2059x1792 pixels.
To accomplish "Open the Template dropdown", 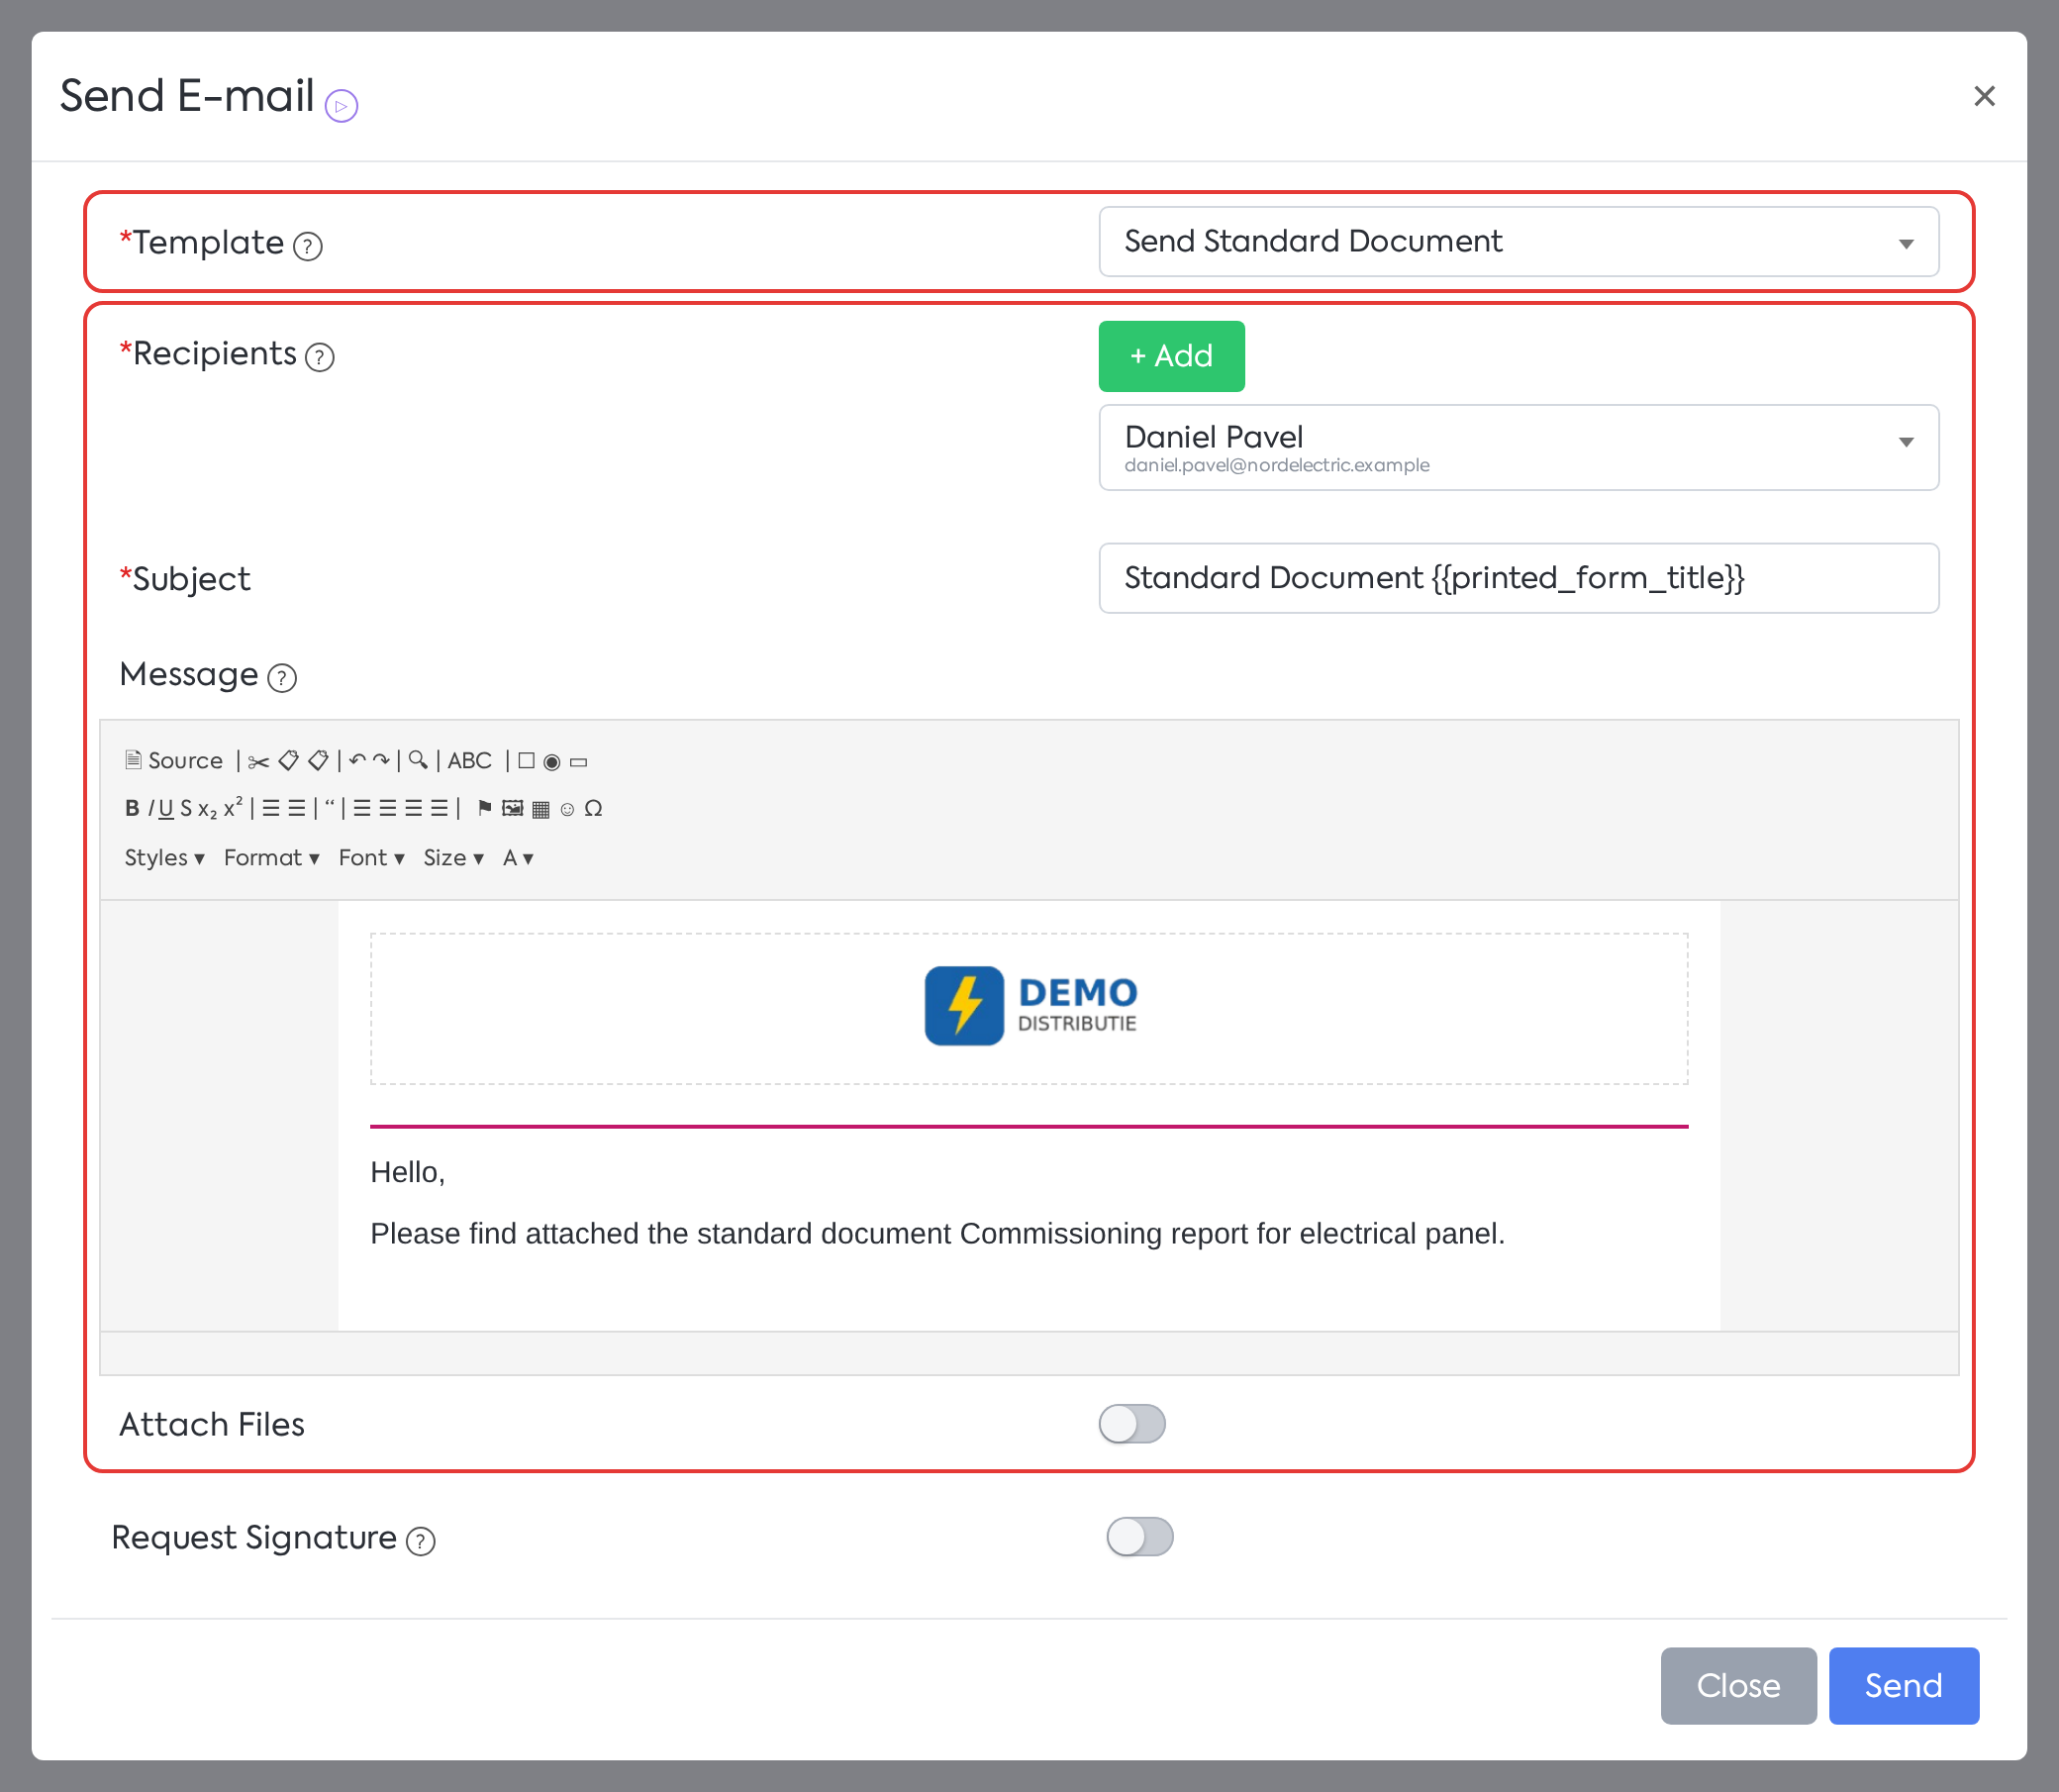I will pos(1518,242).
